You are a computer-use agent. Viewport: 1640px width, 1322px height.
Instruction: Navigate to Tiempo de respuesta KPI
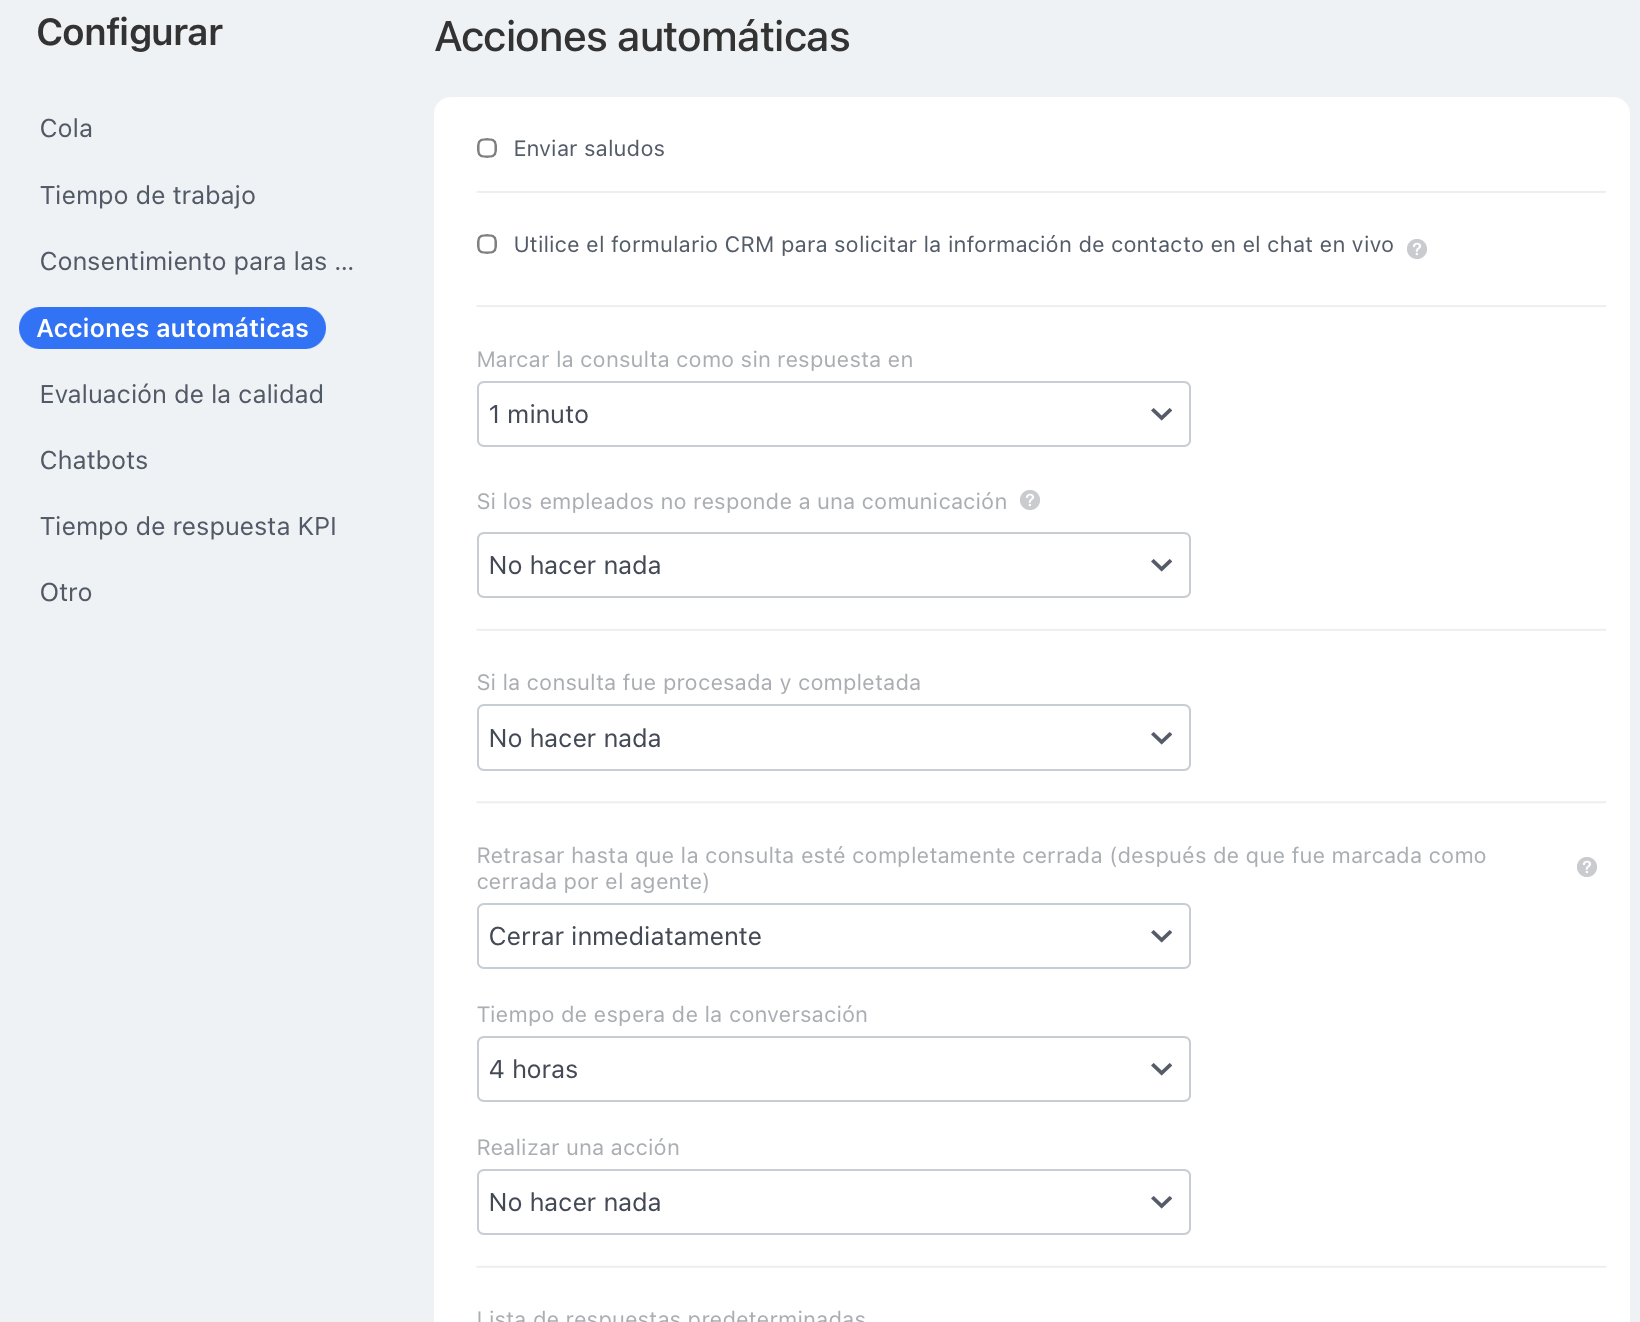point(188,527)
